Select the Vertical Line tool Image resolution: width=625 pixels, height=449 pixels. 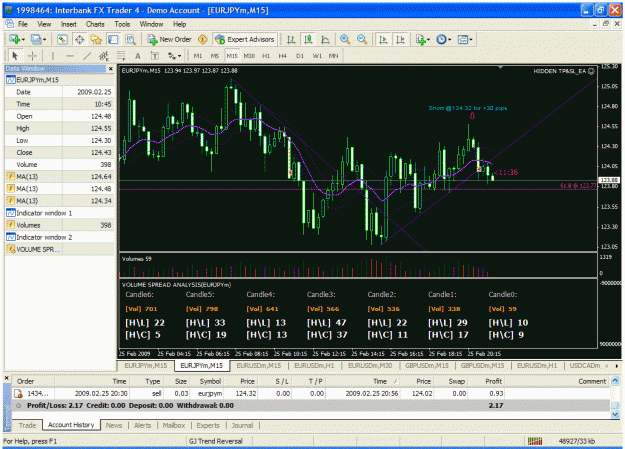[x=53, y=56]
